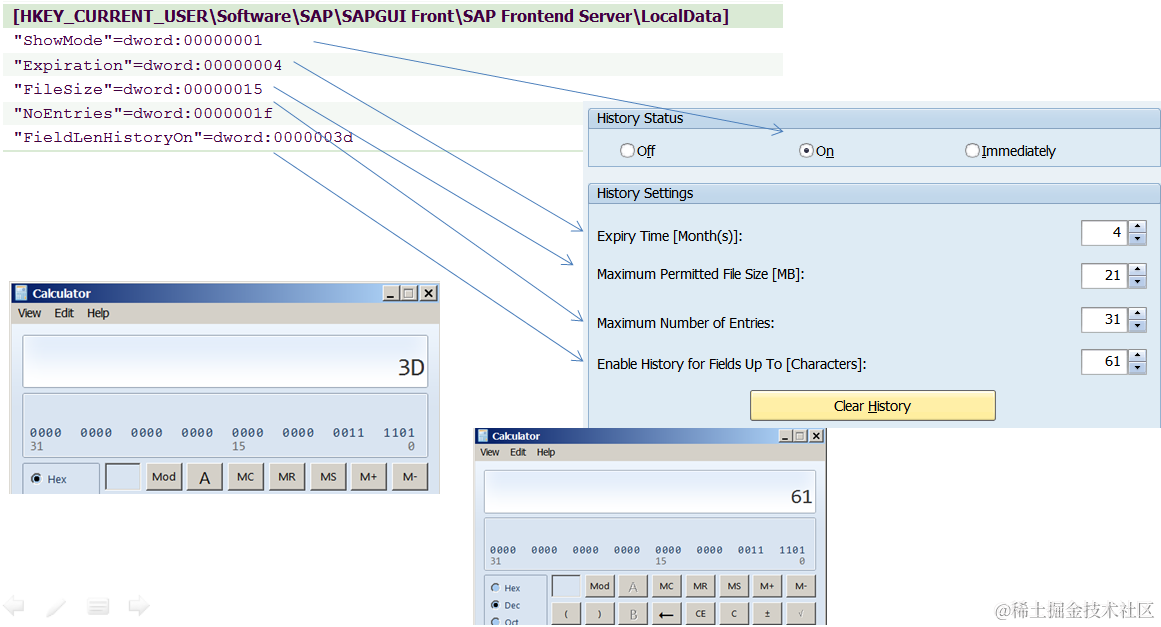Viewport: 1161px width, 627px height.
Task: Click the calculator app icon in 3D window
Action: coord(21,293)
